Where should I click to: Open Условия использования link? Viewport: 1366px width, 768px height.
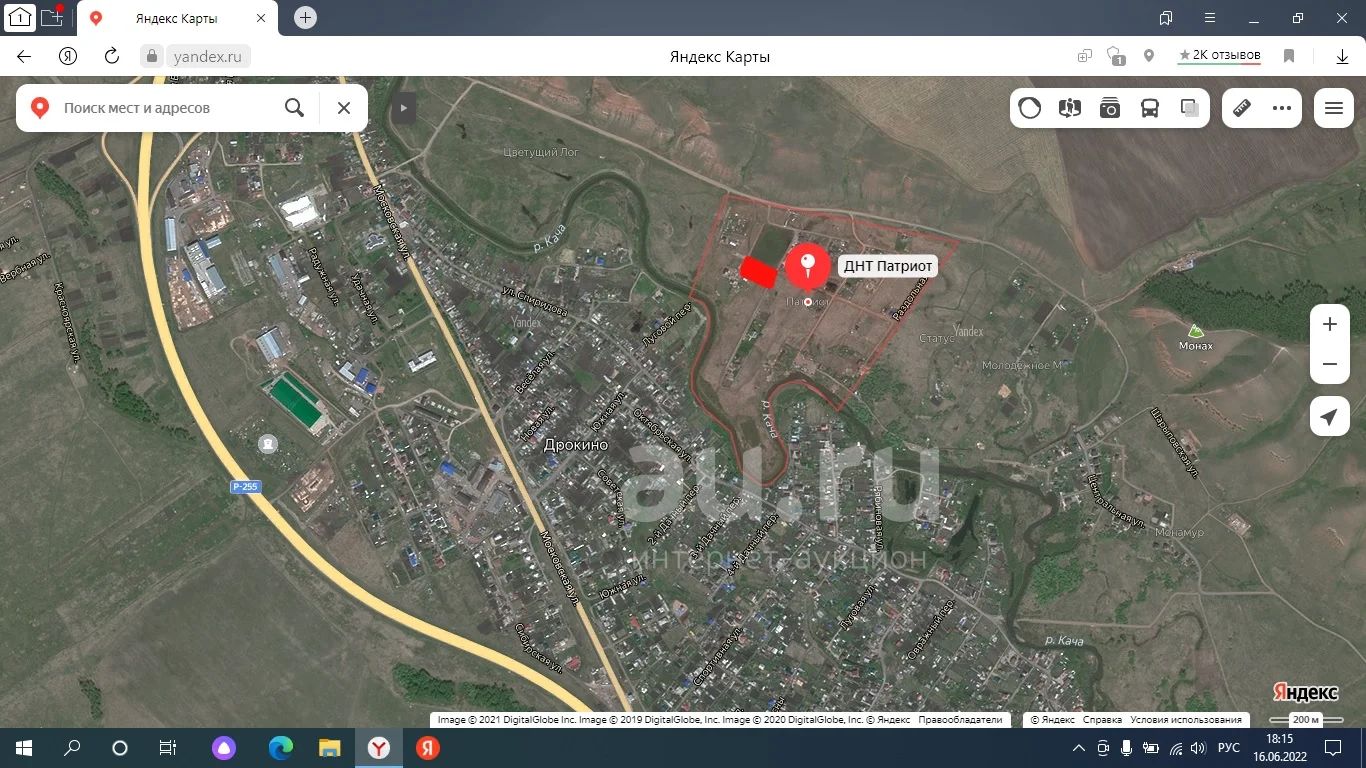click(1187, 719)
